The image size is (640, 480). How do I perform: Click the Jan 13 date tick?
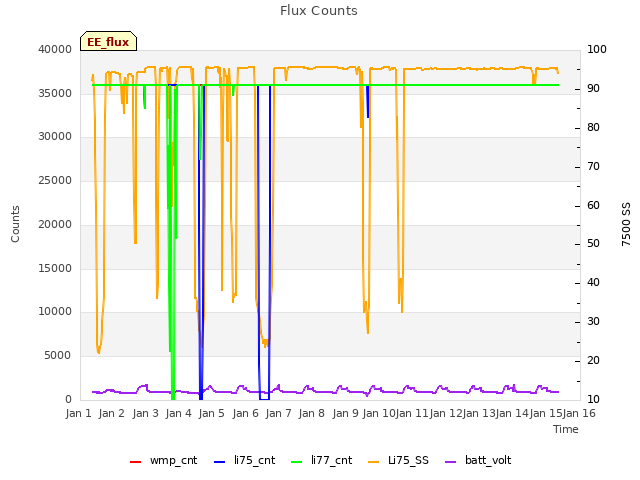[x=479, y=413]
